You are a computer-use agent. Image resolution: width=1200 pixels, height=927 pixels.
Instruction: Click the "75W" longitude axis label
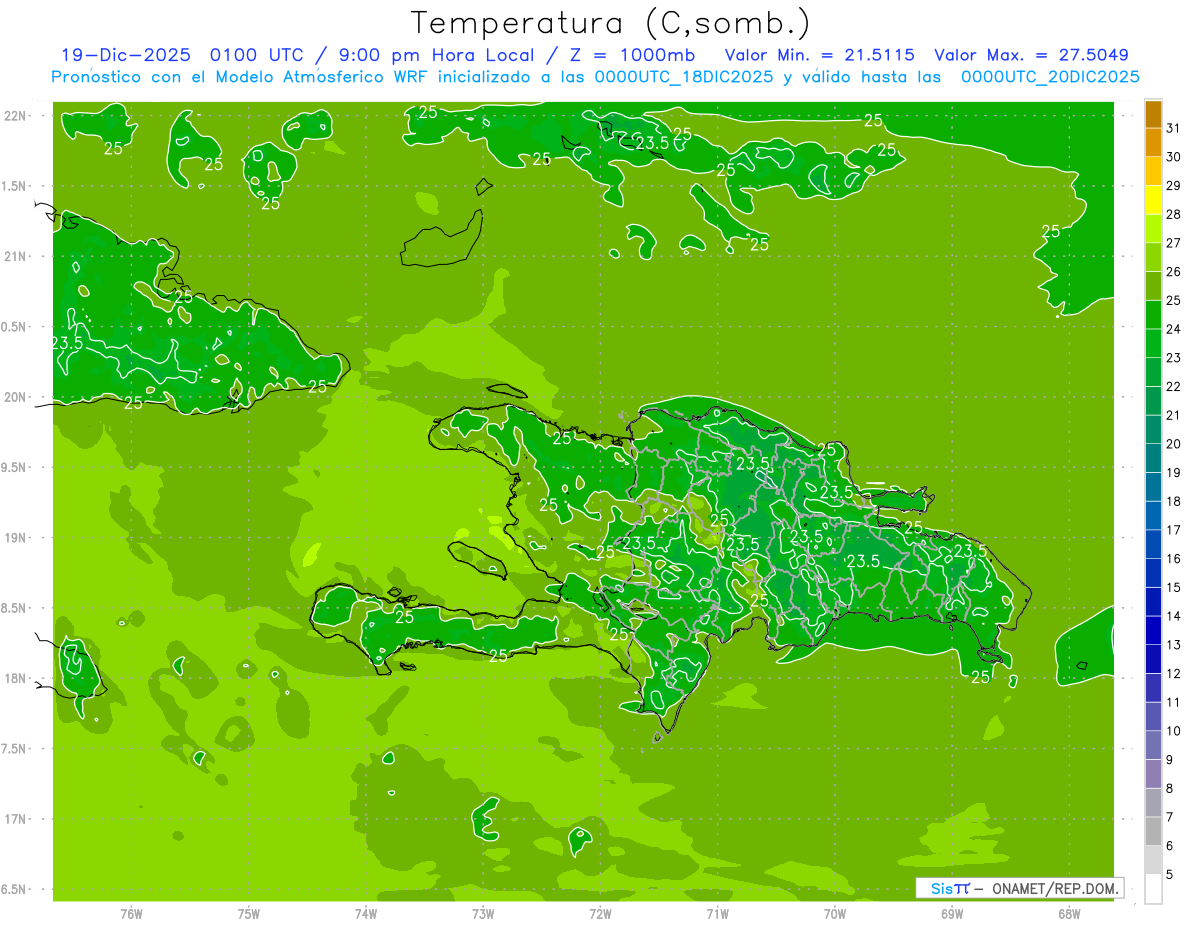(249, 914)
